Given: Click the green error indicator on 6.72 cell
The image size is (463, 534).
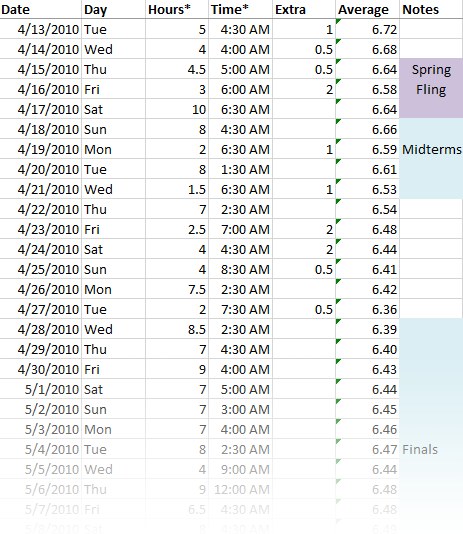Looking at the screenshot, I should click(x=338, y=21).
